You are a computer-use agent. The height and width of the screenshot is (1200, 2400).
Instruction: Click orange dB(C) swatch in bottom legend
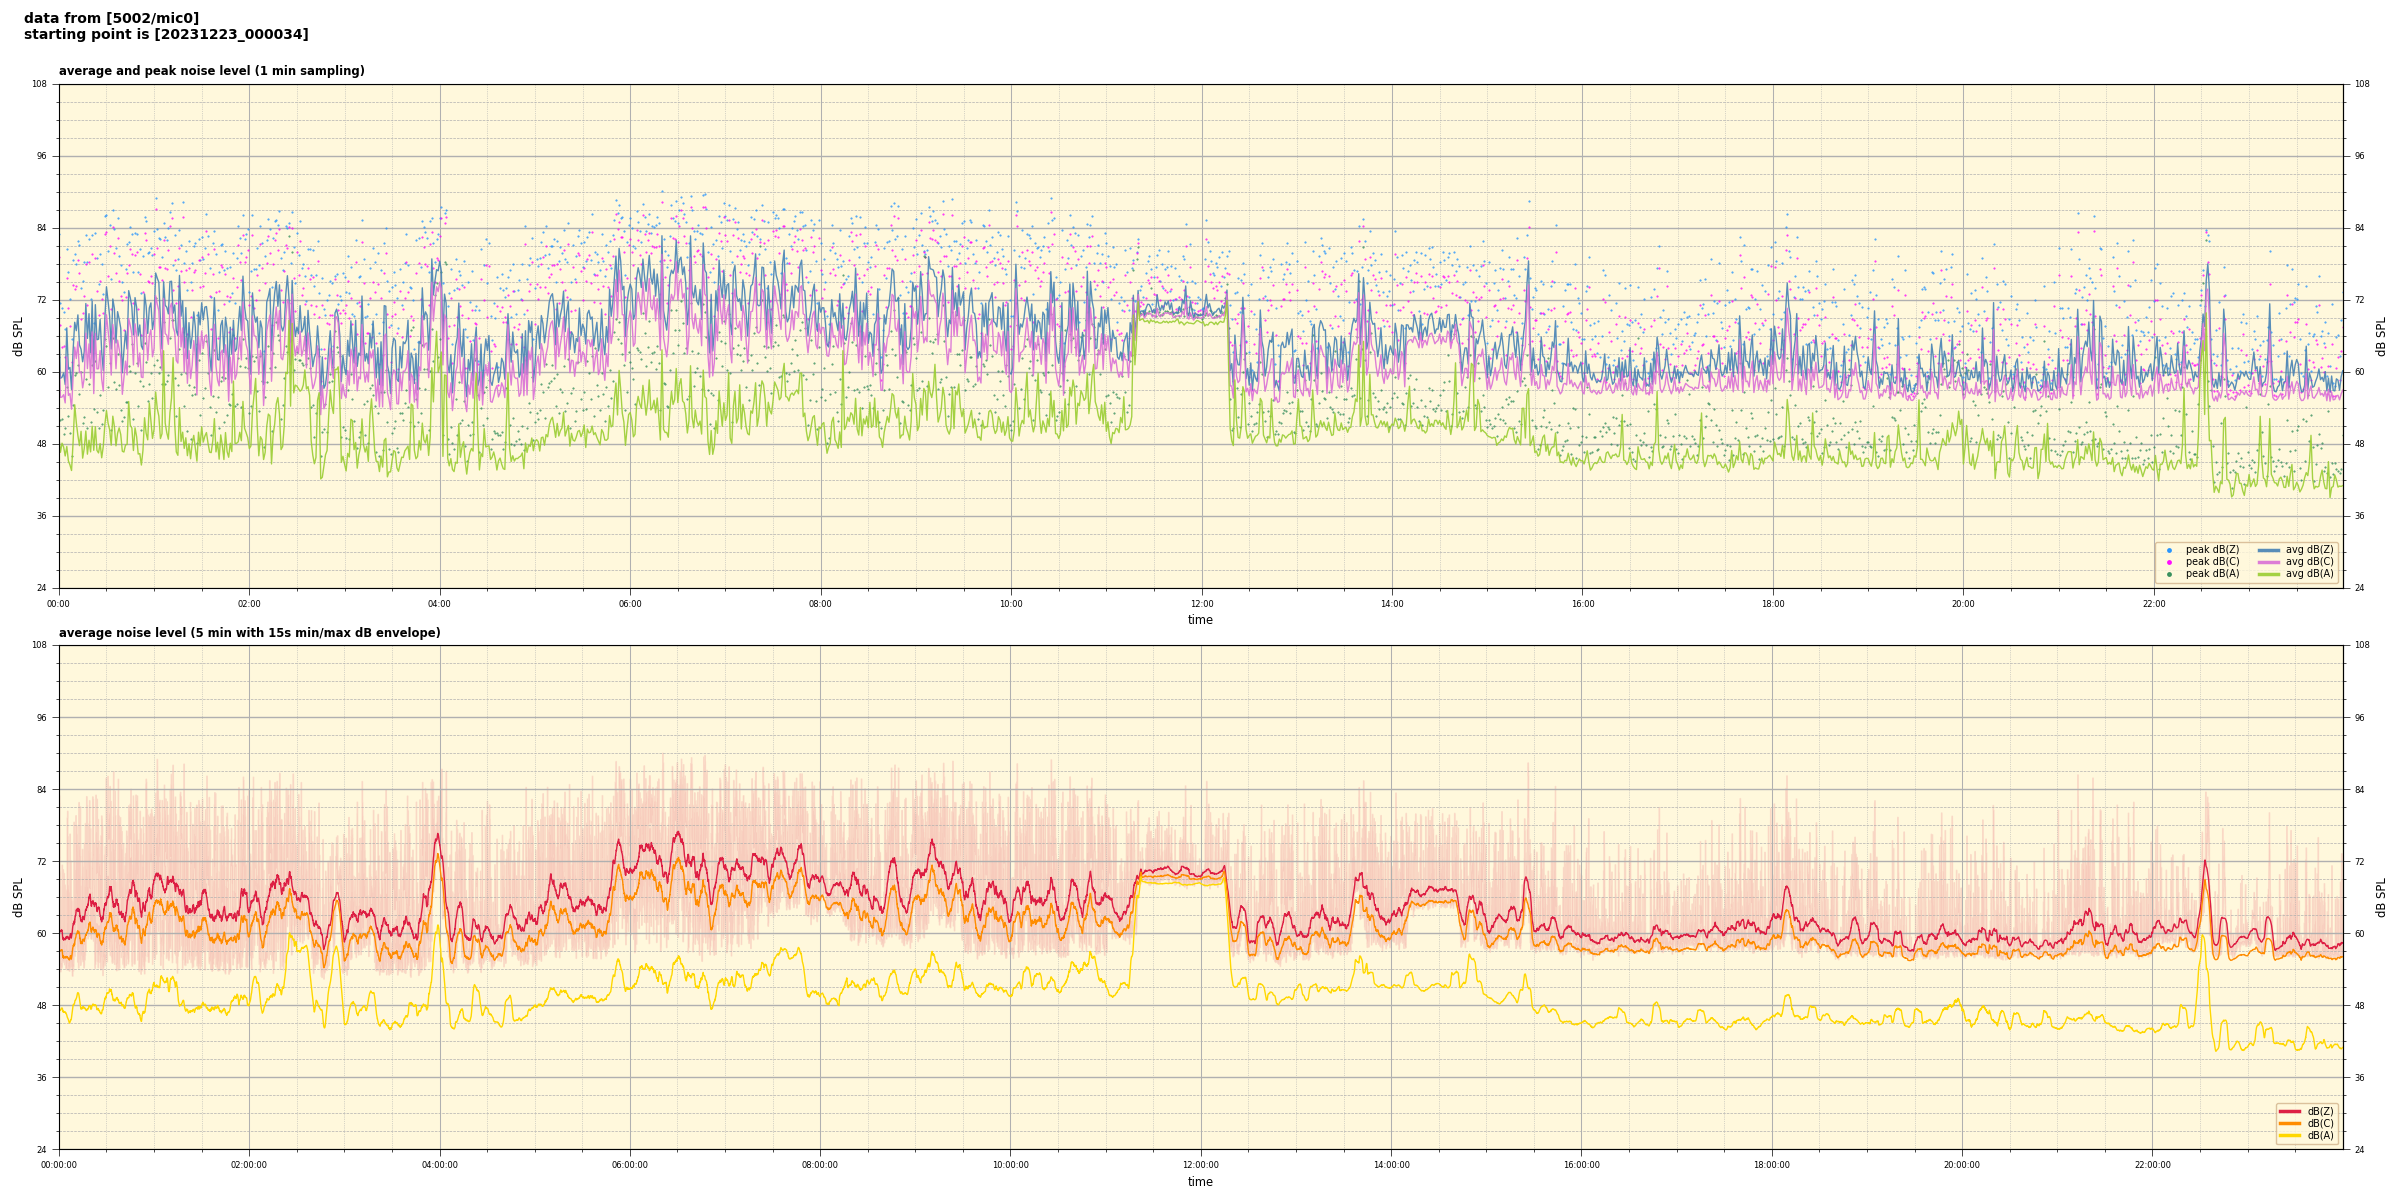(2289, 1123)
